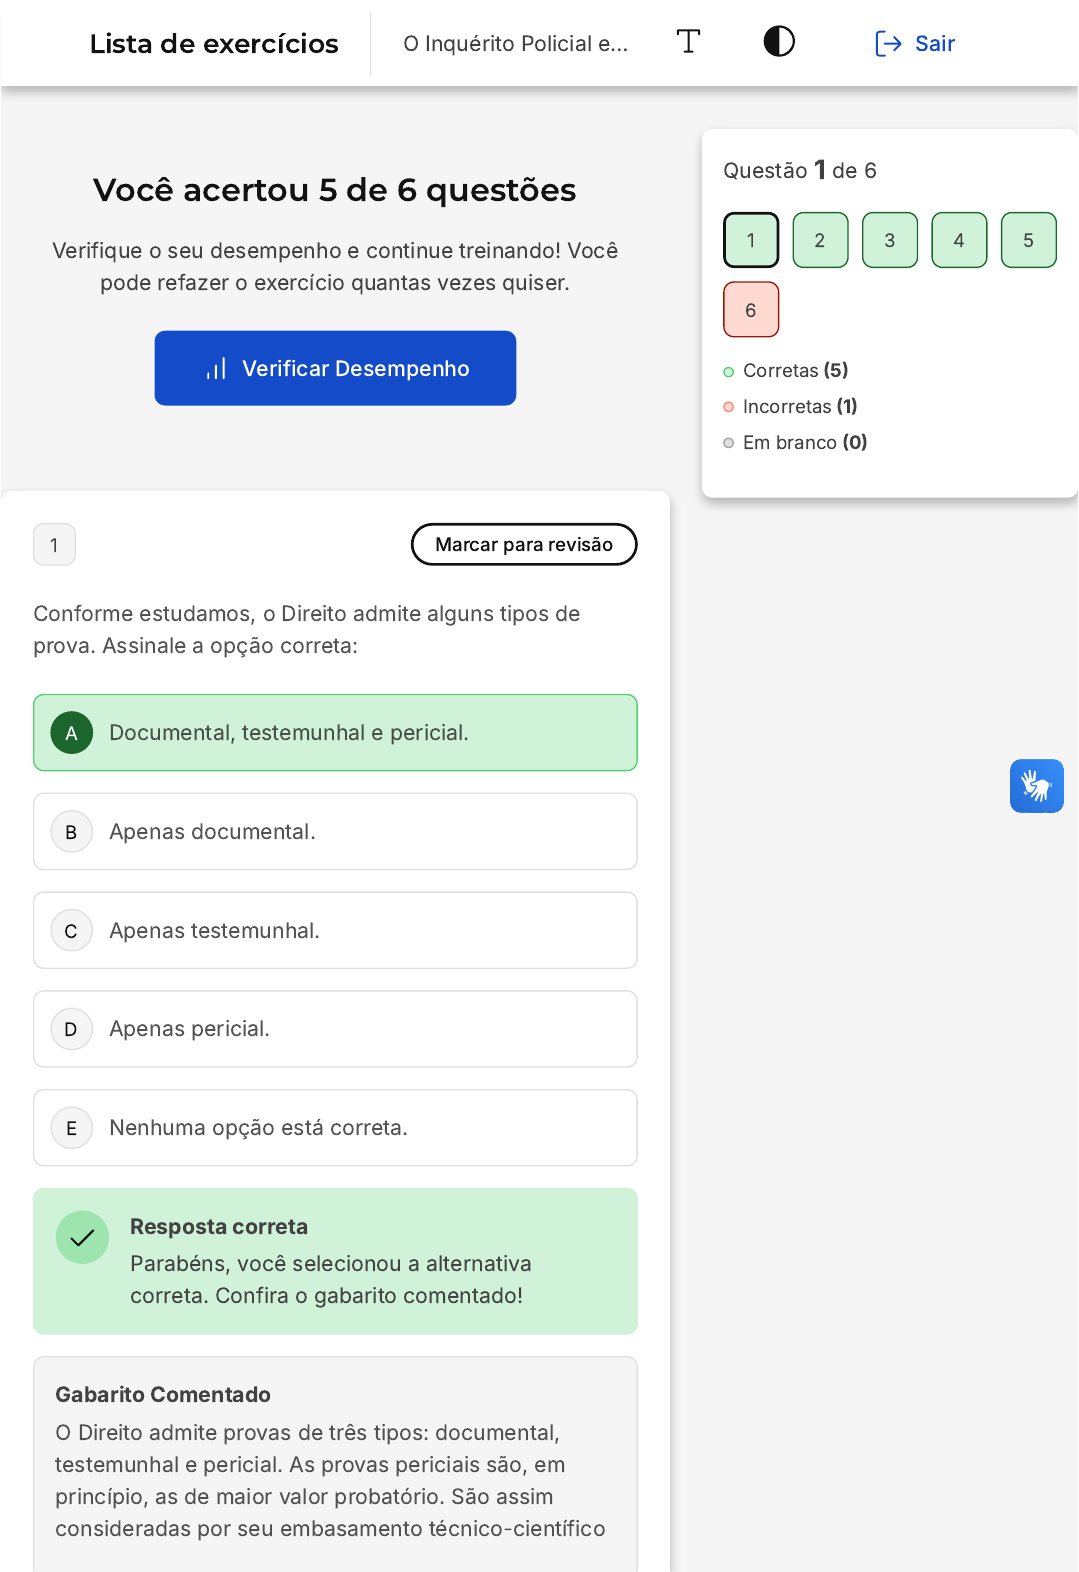Open incorrect question 6 in red
This screenshot has height=1572, width=1079.
tap(751, 310)
